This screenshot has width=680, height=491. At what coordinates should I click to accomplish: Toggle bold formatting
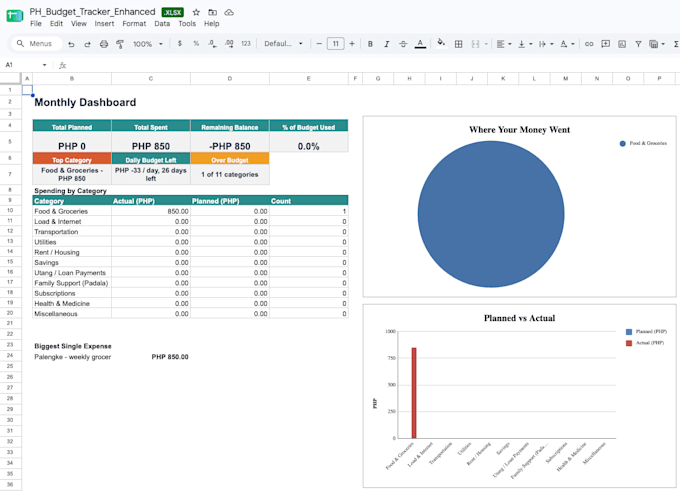[x=370, y=44]
